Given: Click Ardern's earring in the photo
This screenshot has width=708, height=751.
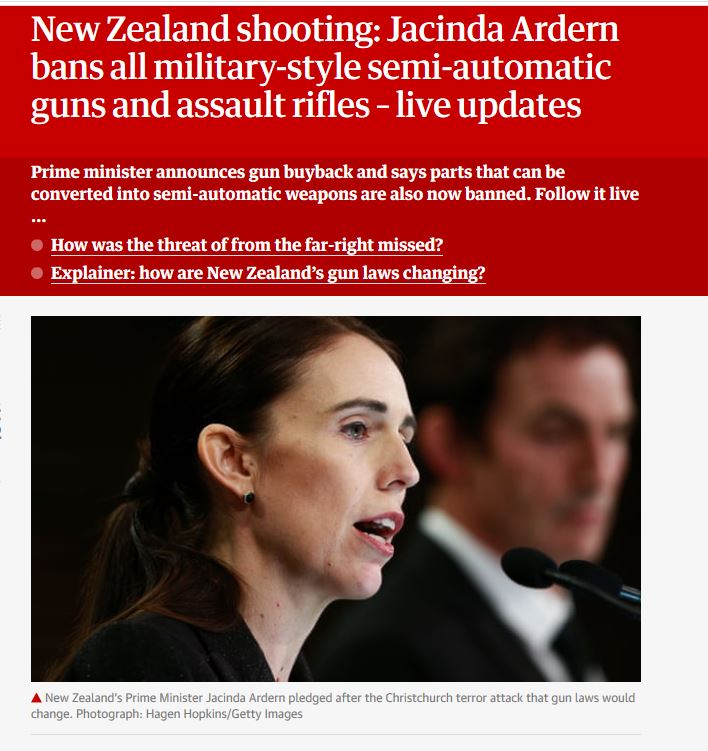Looking at the screenshot, I should 248,498.
